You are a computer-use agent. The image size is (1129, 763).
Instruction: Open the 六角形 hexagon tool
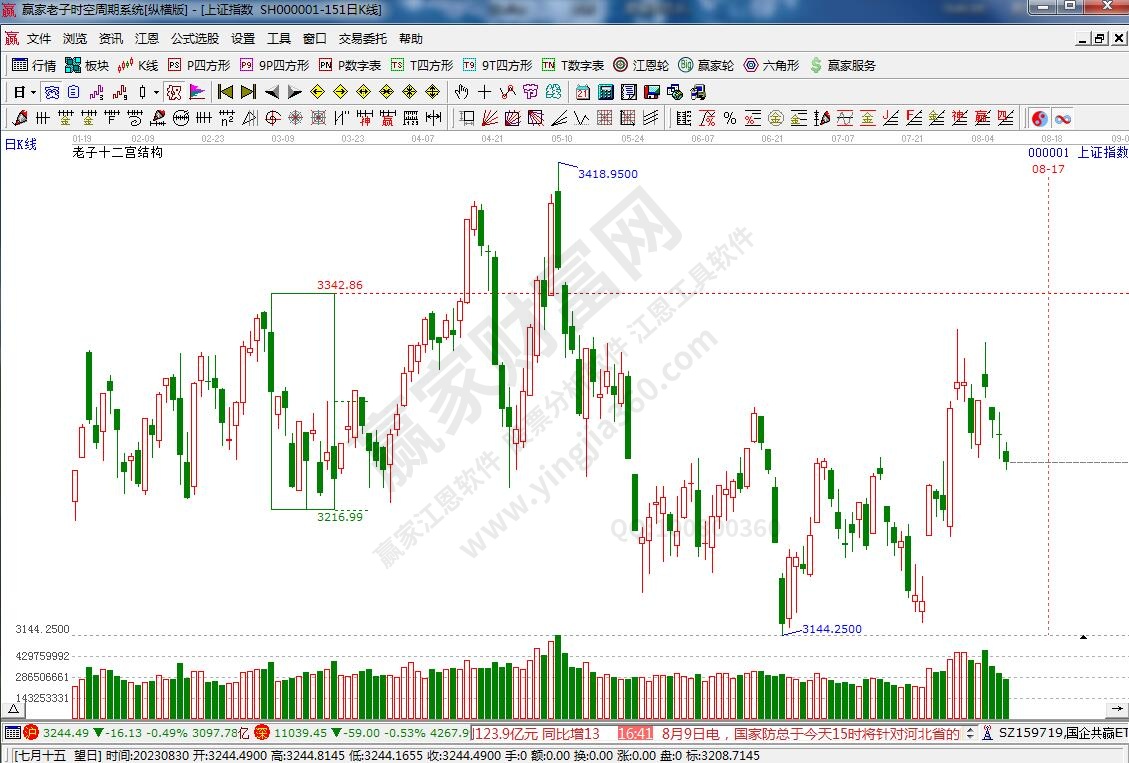pos(770,65)
